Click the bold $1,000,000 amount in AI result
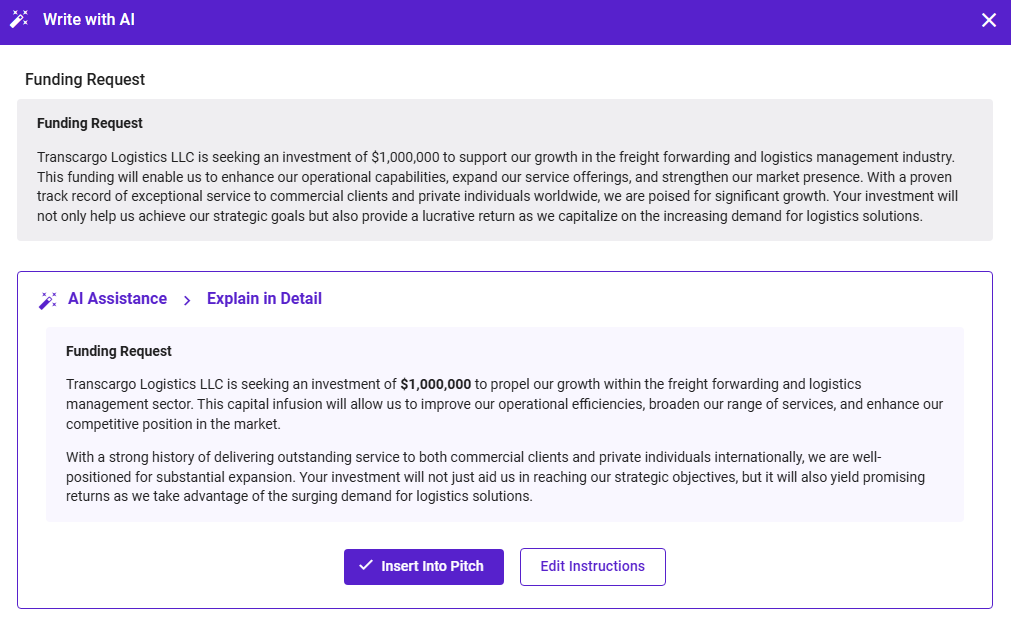The image size is (1011, 639). click(436, 384)
